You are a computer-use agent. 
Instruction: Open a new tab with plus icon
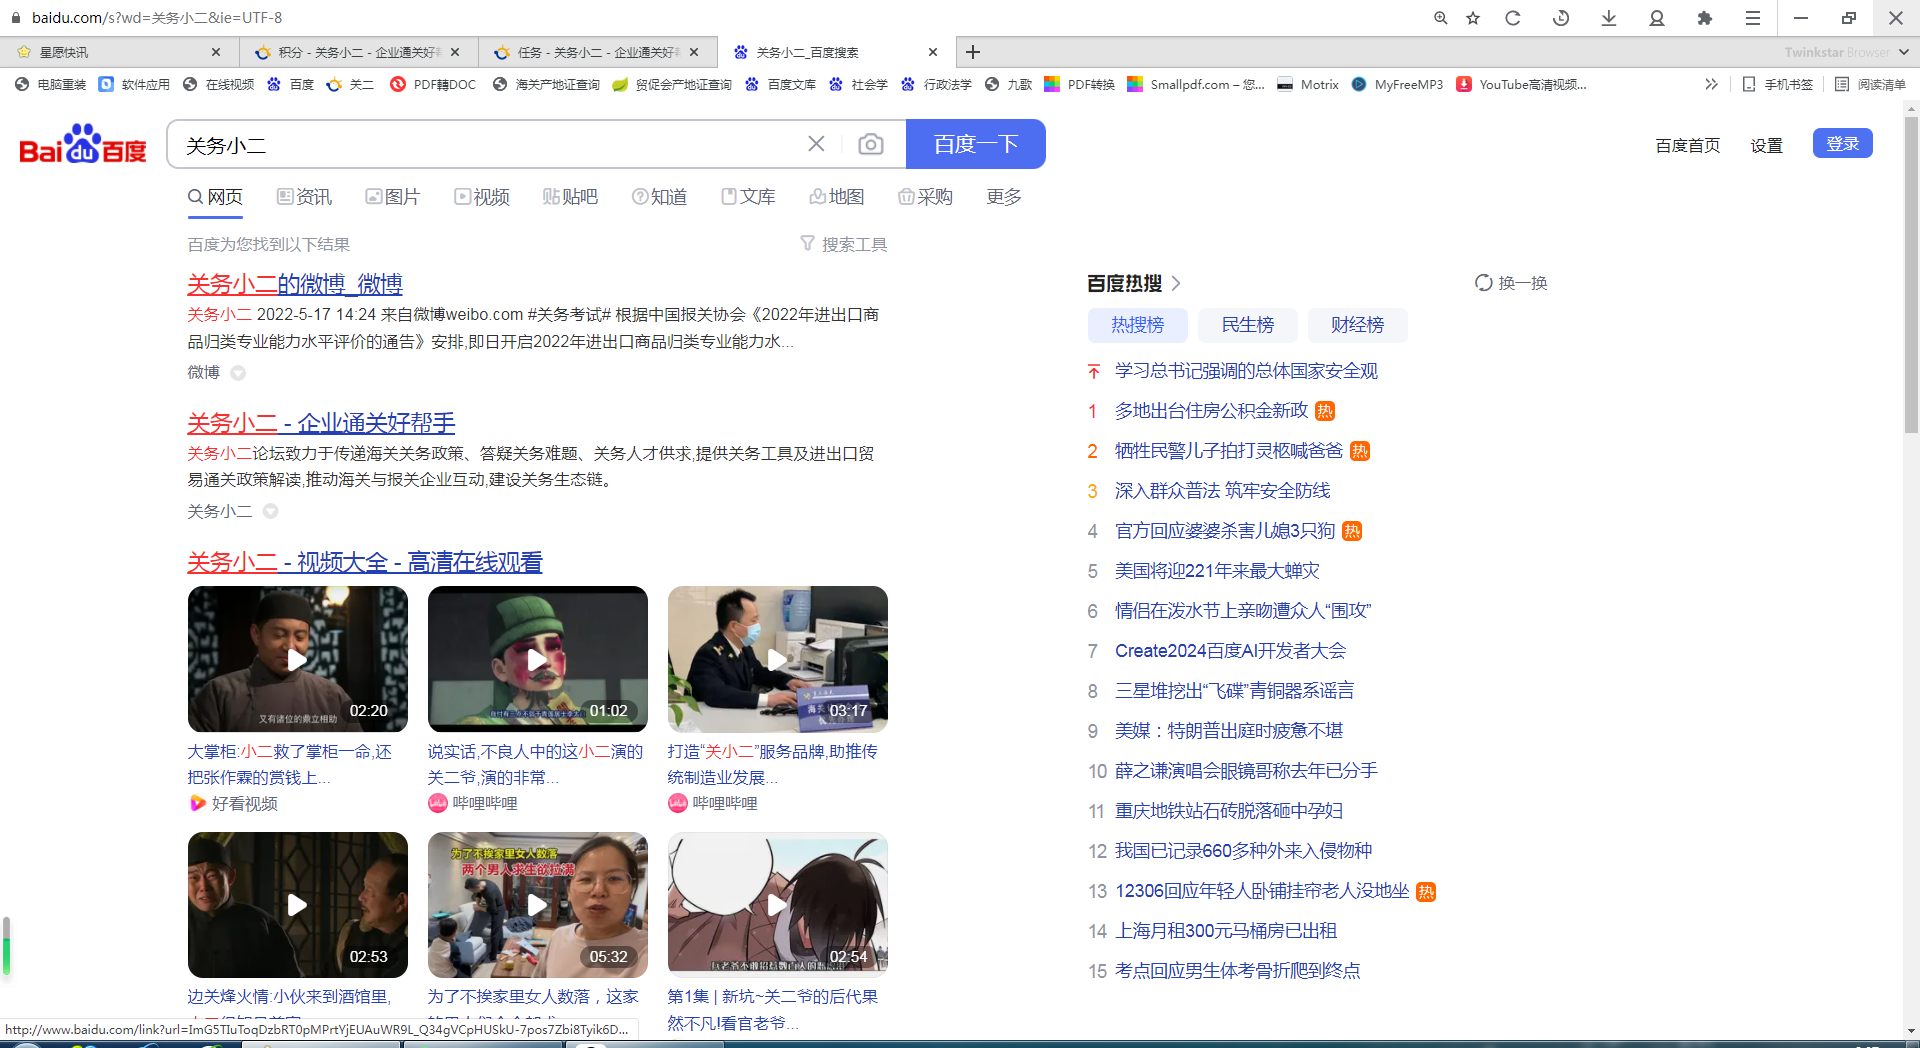tap(973, 52)
